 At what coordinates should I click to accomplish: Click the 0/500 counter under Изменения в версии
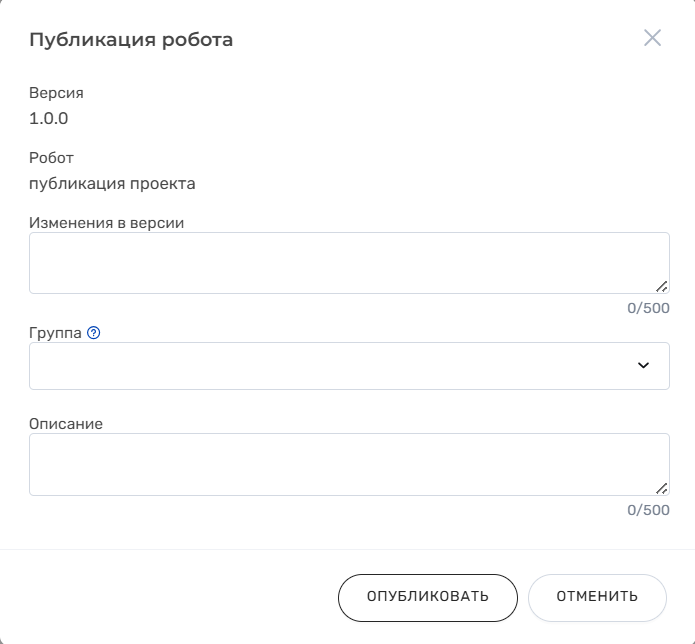(648, 308)
